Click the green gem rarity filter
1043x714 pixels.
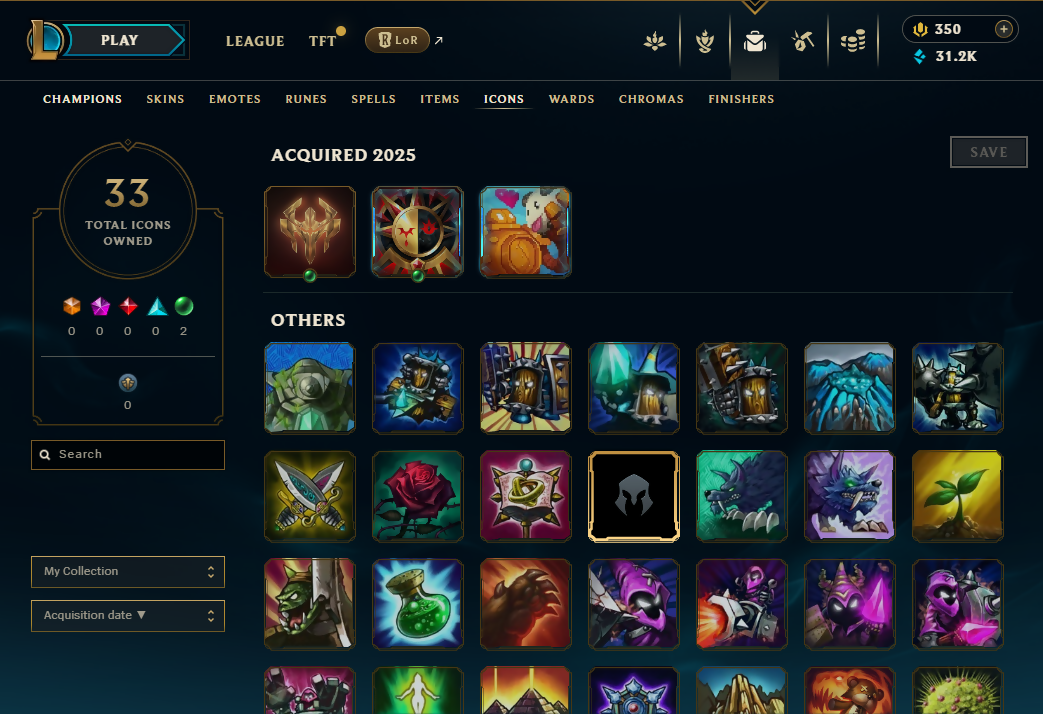[x=184, y=306]
